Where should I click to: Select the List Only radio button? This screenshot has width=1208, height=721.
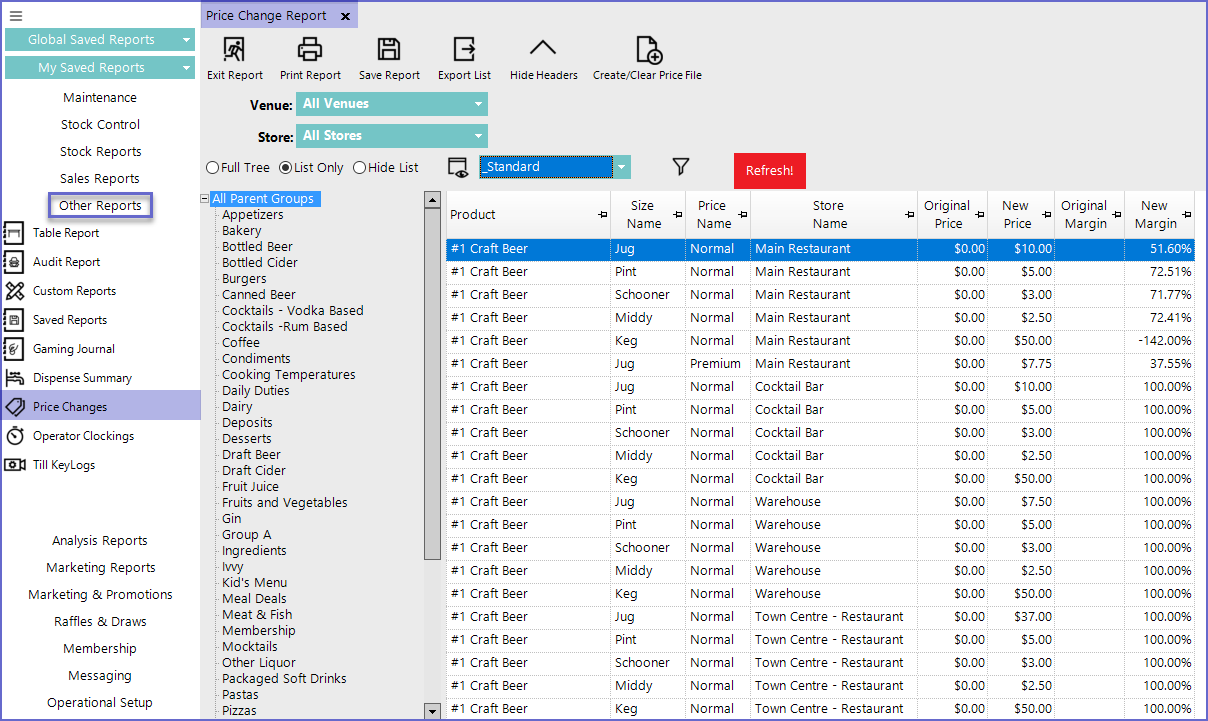pos(285,168)
